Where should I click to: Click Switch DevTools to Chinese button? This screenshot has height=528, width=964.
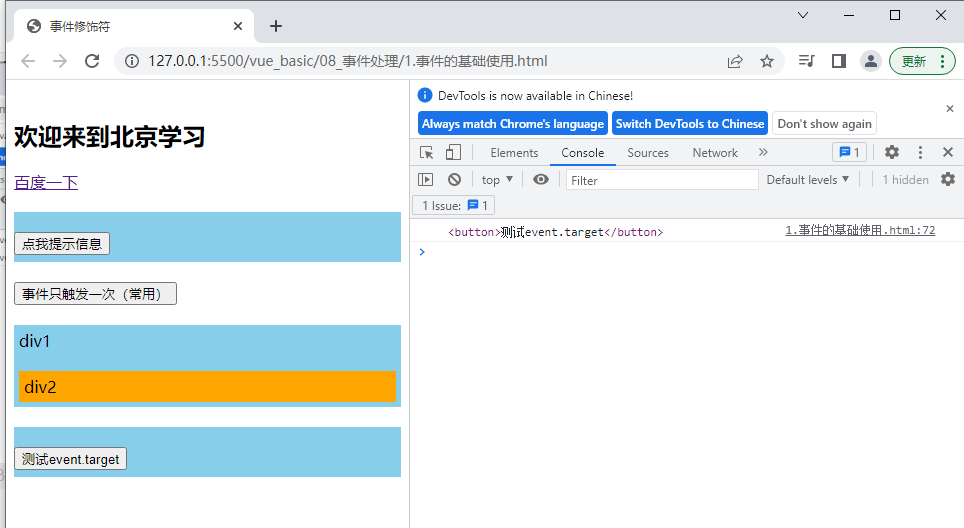[689, 124]
